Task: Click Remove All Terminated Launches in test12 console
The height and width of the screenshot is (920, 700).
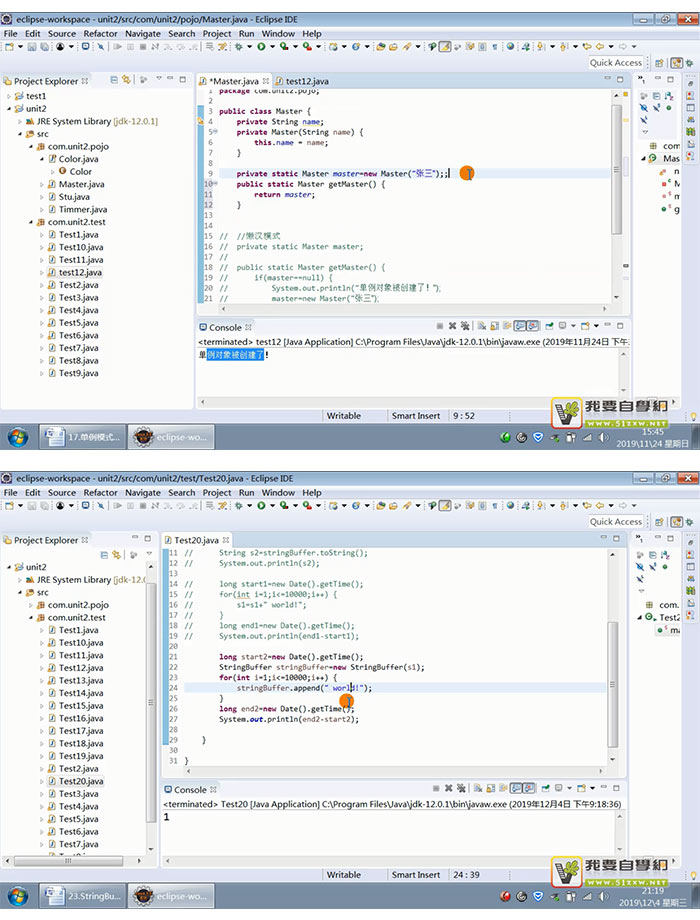Action: pyautogui.click(x=465, y=326)
